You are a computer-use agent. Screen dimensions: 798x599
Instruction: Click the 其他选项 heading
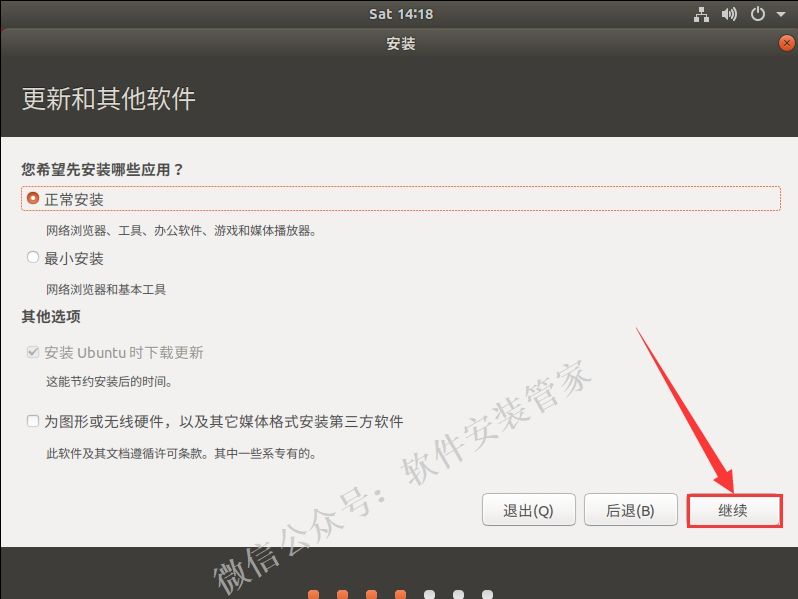click(x=51, y=317)
